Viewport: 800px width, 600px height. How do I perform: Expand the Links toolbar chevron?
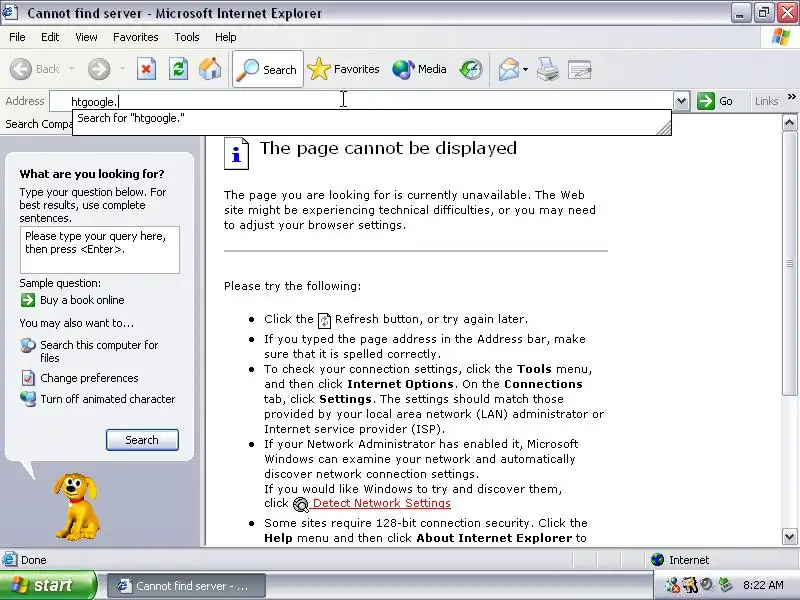click(x=791, y=96)
